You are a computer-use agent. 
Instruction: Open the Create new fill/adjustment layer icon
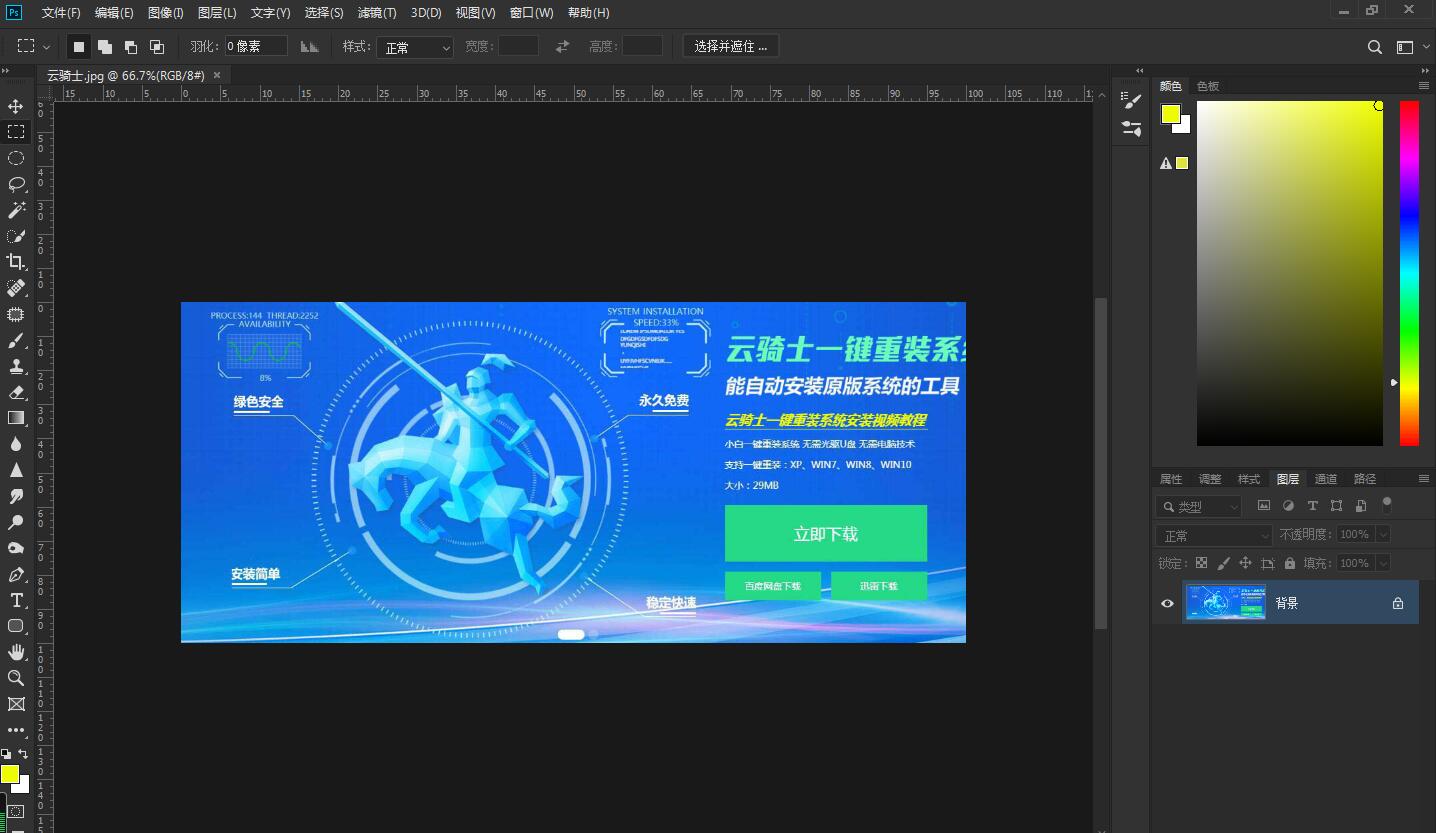click(1288, 506)
